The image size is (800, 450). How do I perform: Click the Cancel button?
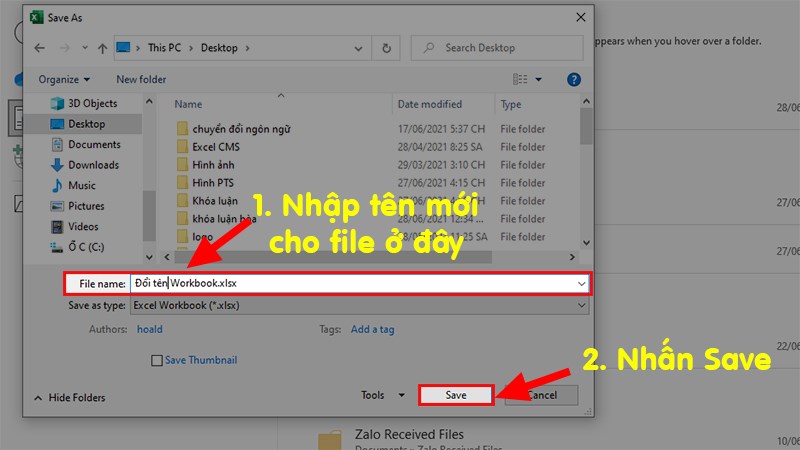pos(541,395)
